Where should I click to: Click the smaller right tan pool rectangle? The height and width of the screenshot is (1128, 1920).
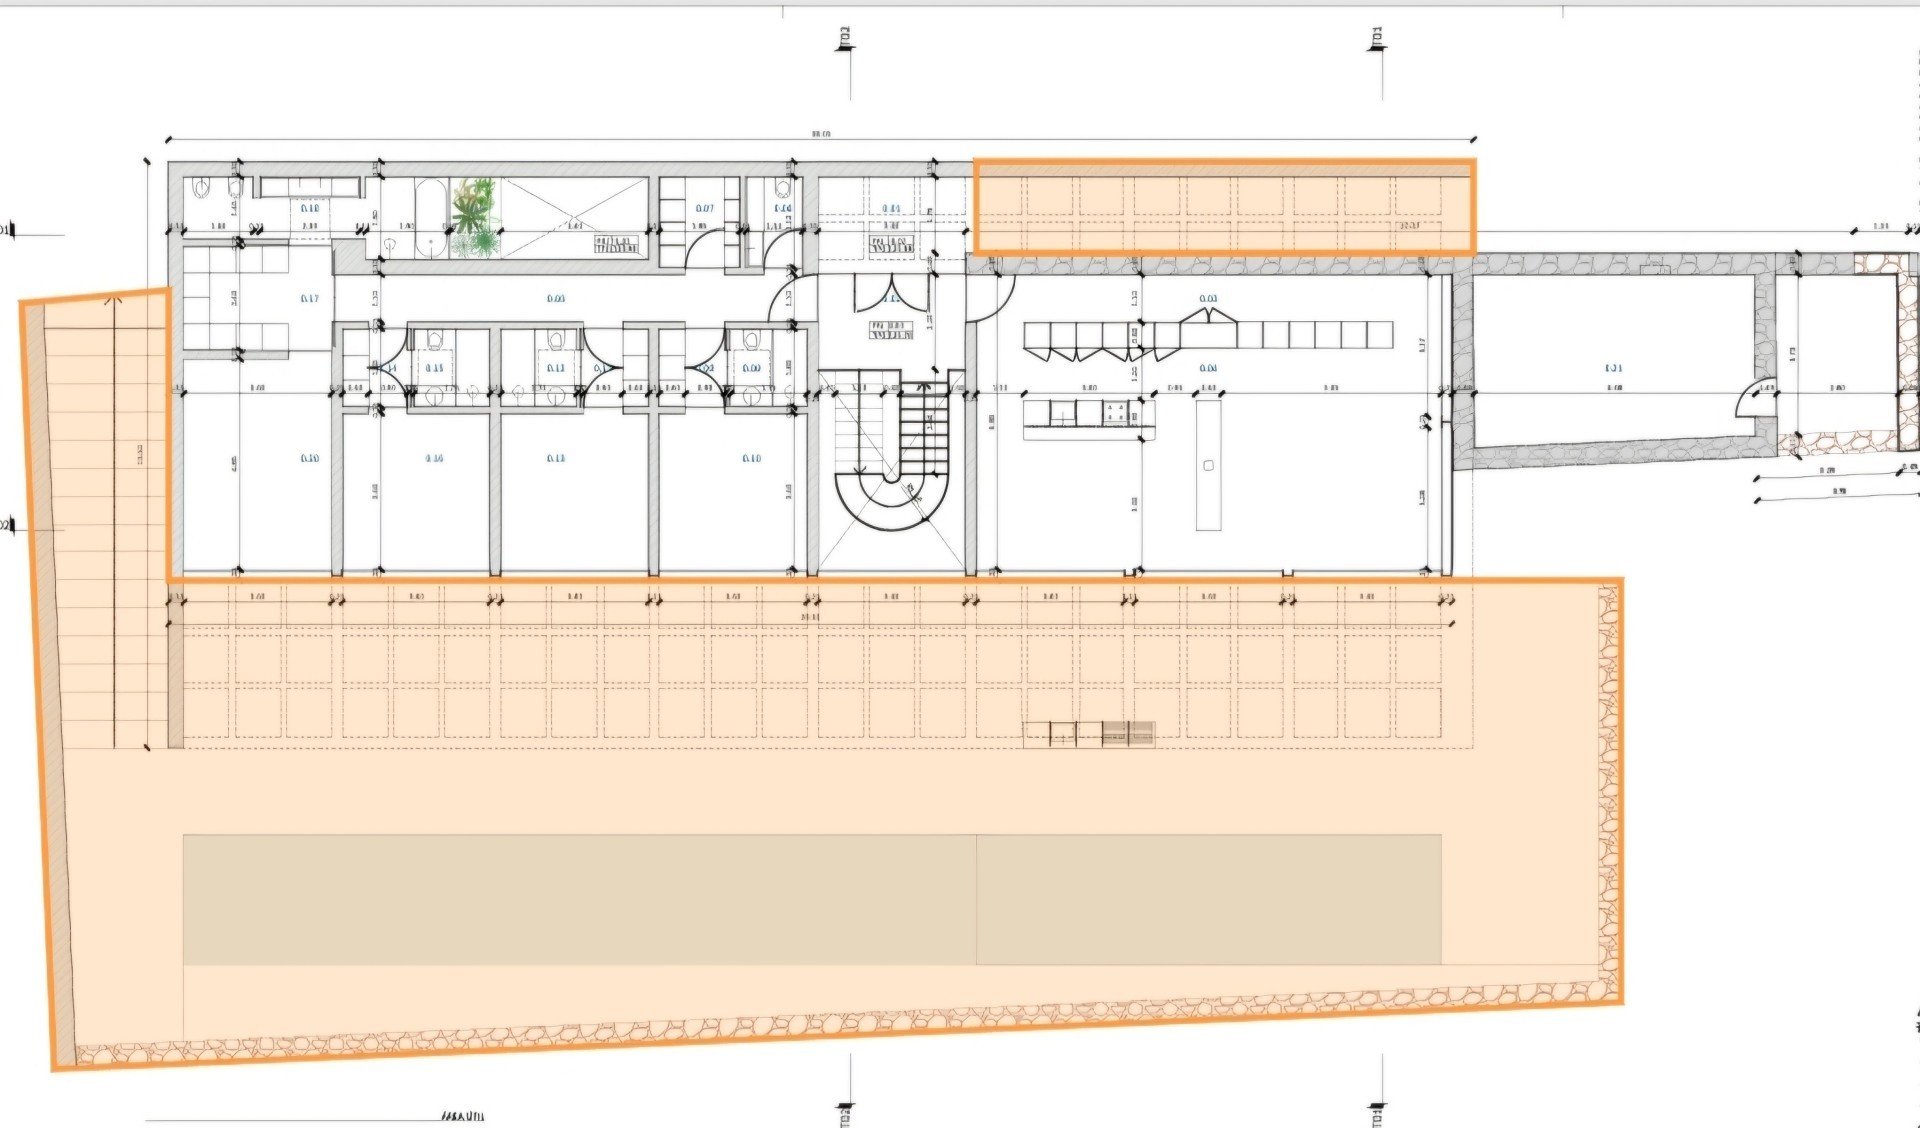tap(1208, 900)
